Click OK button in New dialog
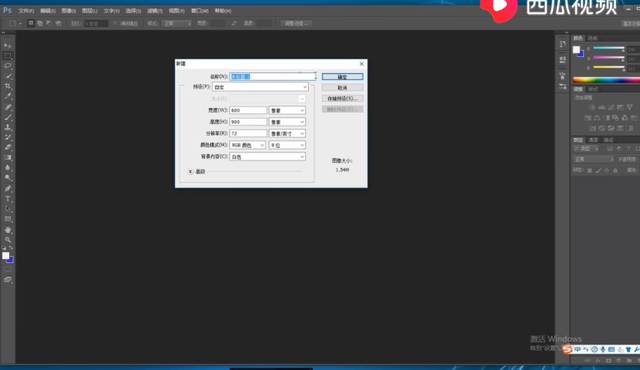The width and height of the screenshot is (640, 370). [342, 77]
